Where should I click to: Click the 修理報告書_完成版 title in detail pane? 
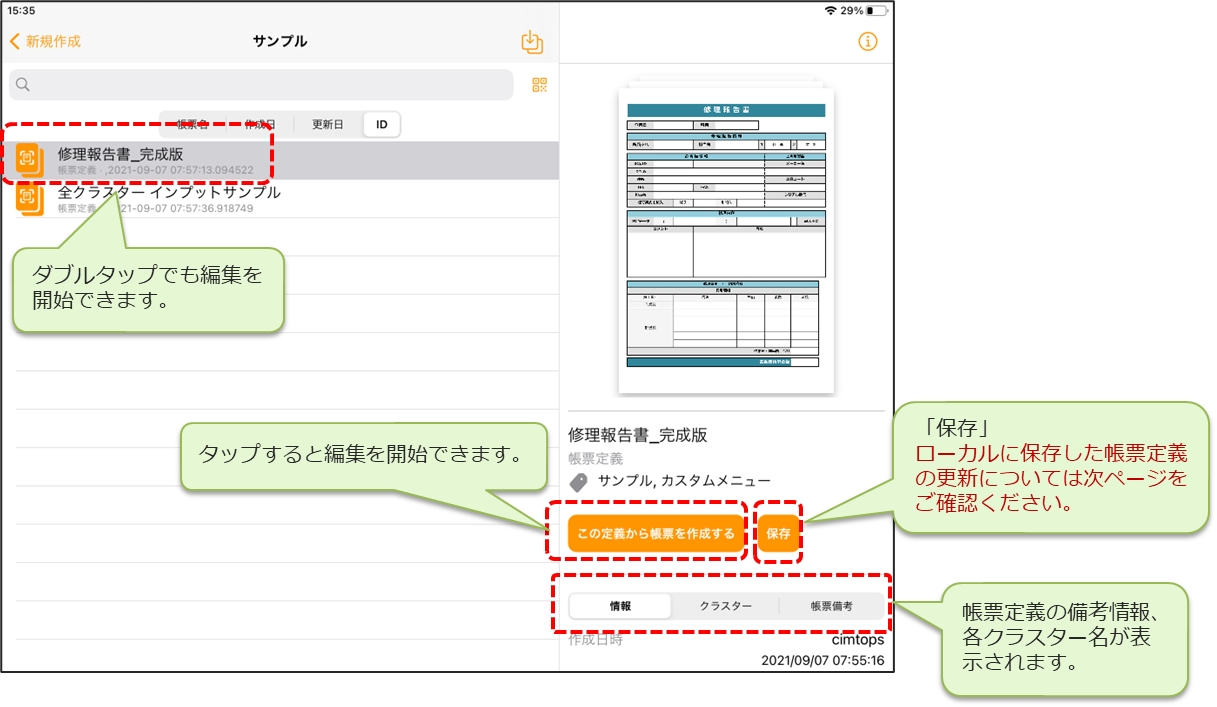(638, 435)
